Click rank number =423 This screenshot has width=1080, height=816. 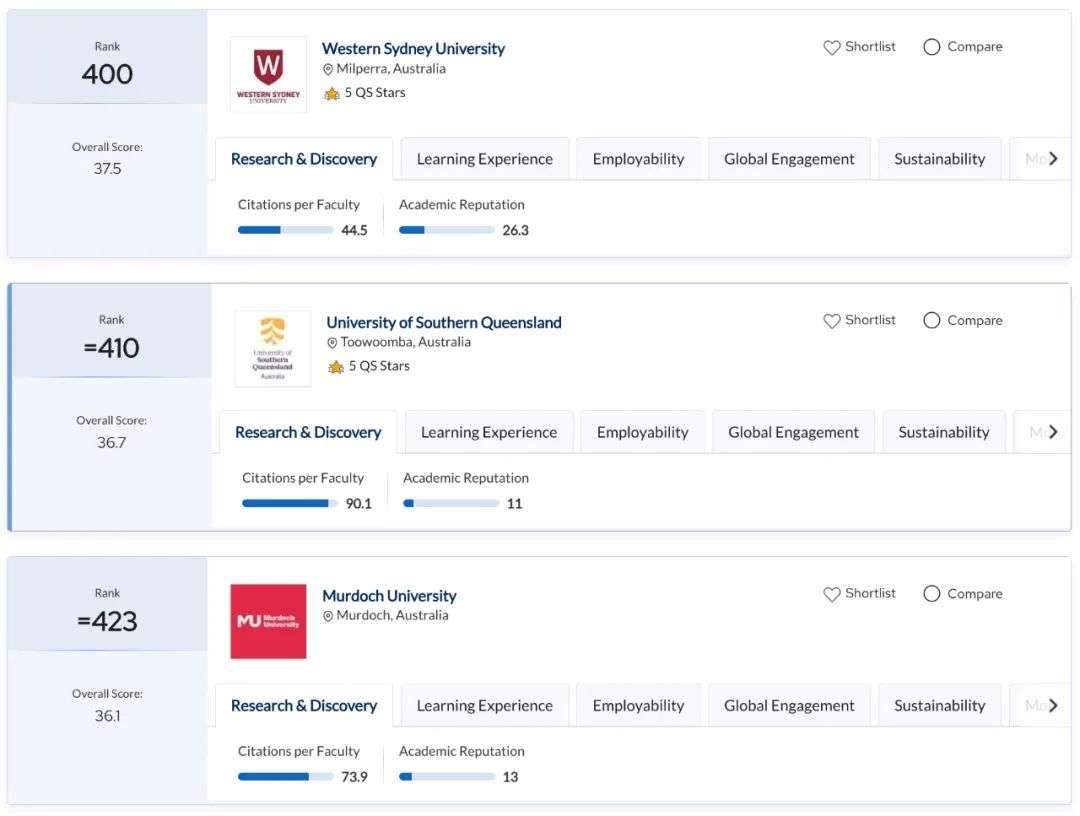click(x=107, y=621)
